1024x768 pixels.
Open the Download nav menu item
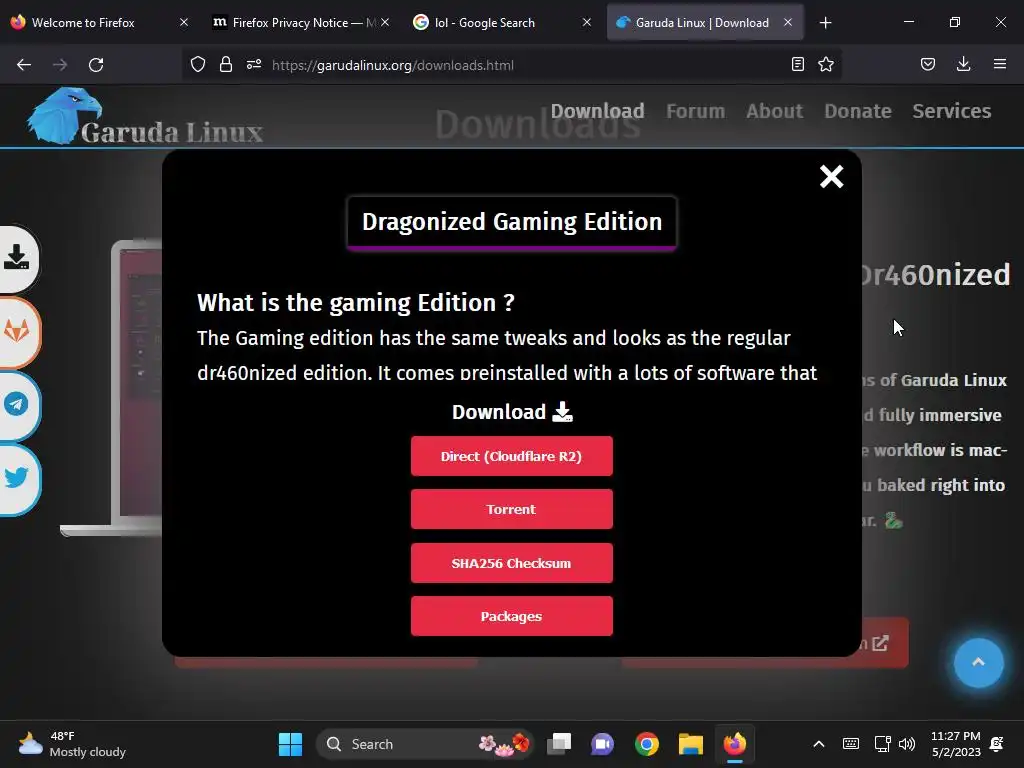coord(598,111)
